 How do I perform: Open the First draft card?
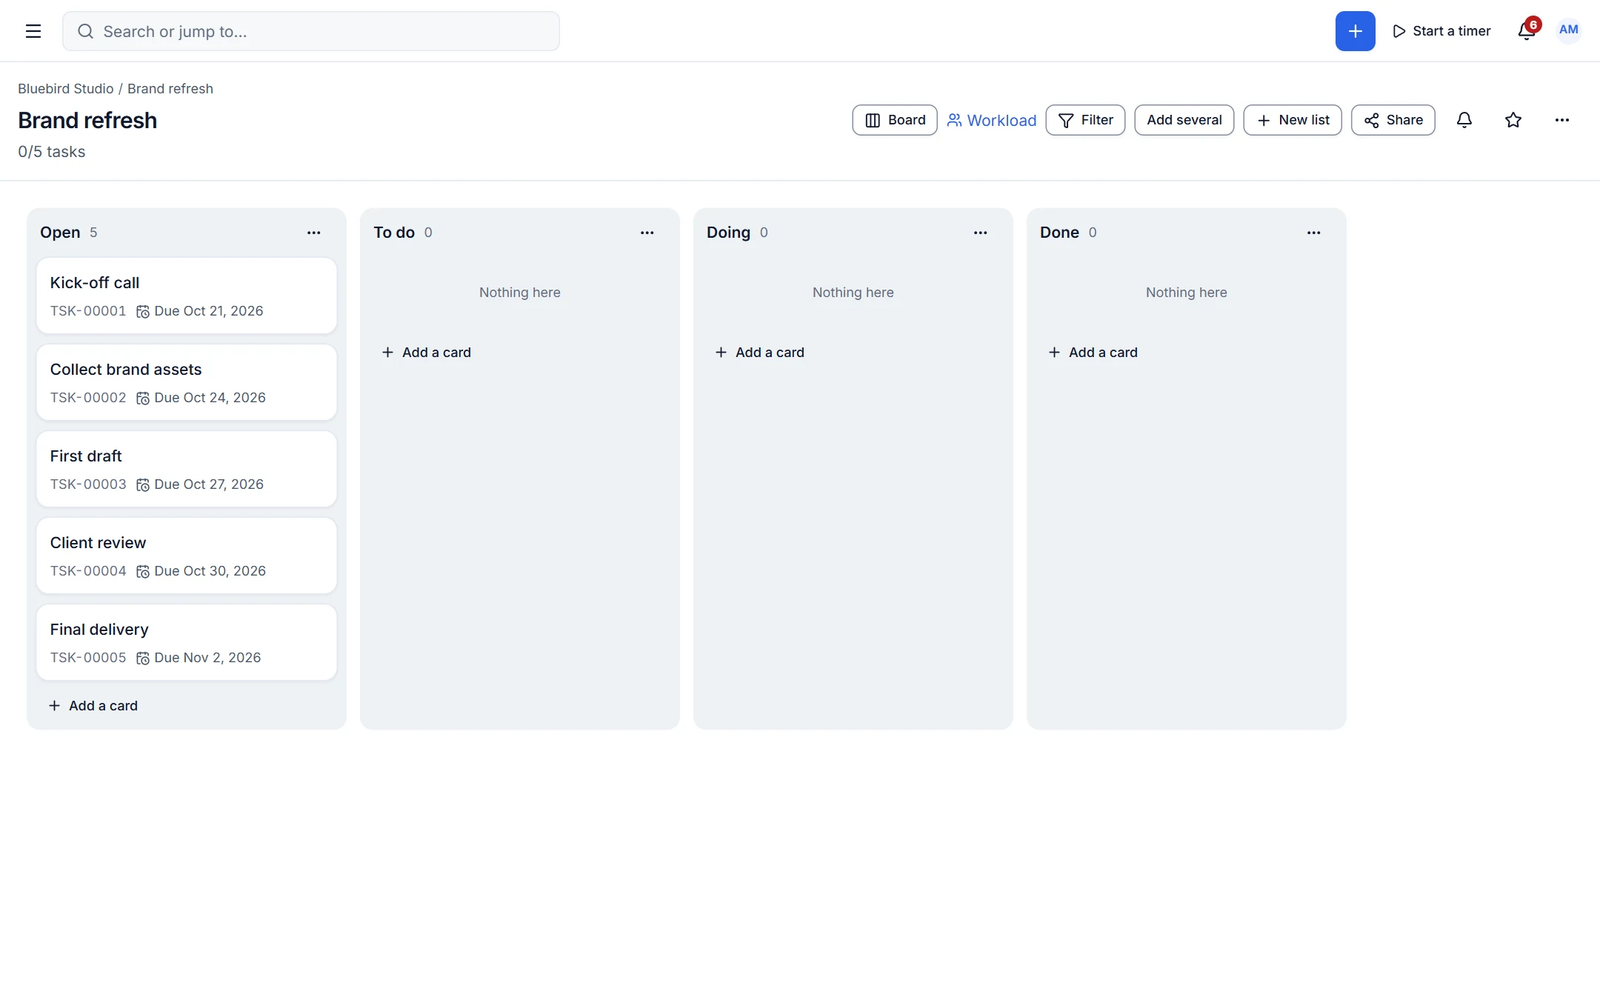(187, 469)
